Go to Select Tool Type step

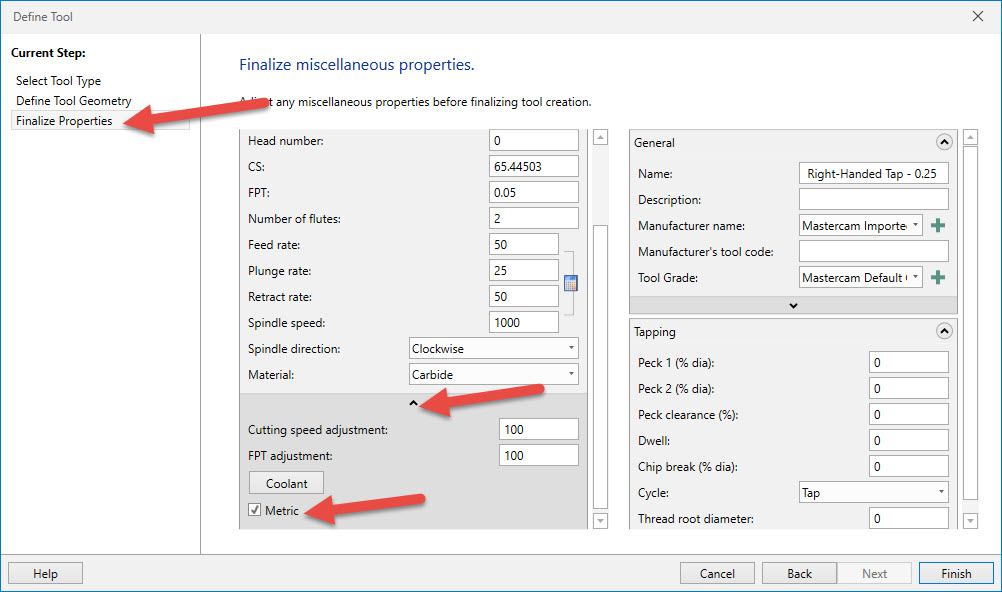[x=58, y=81]
